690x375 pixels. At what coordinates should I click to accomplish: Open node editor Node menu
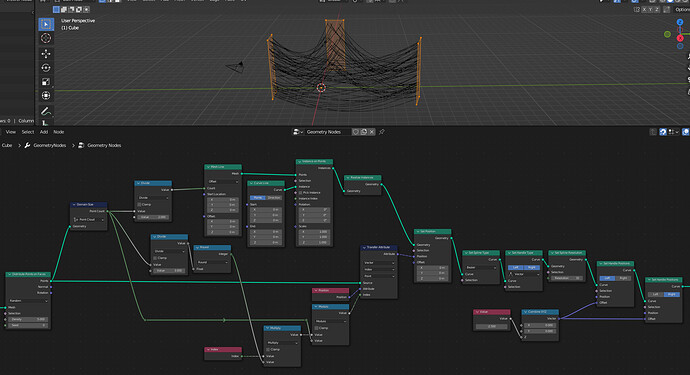[x=59, y=132]
